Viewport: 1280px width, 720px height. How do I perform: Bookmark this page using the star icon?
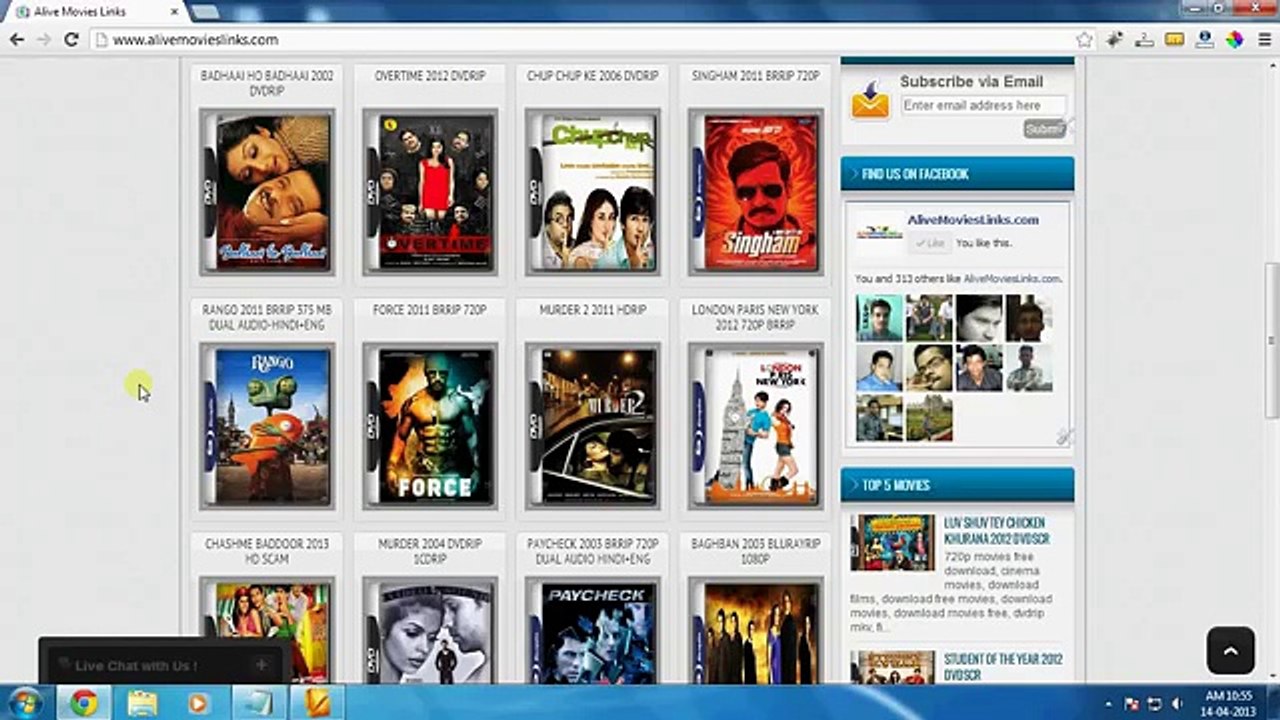pyautogui.click(x=1084, y=40)
